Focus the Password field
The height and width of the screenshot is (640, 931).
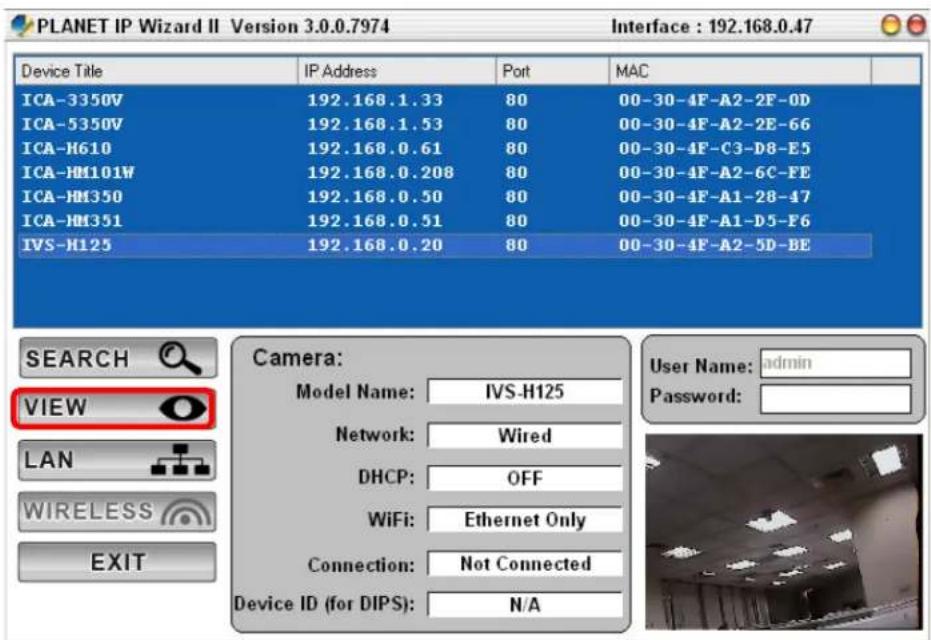pos(835,398)
